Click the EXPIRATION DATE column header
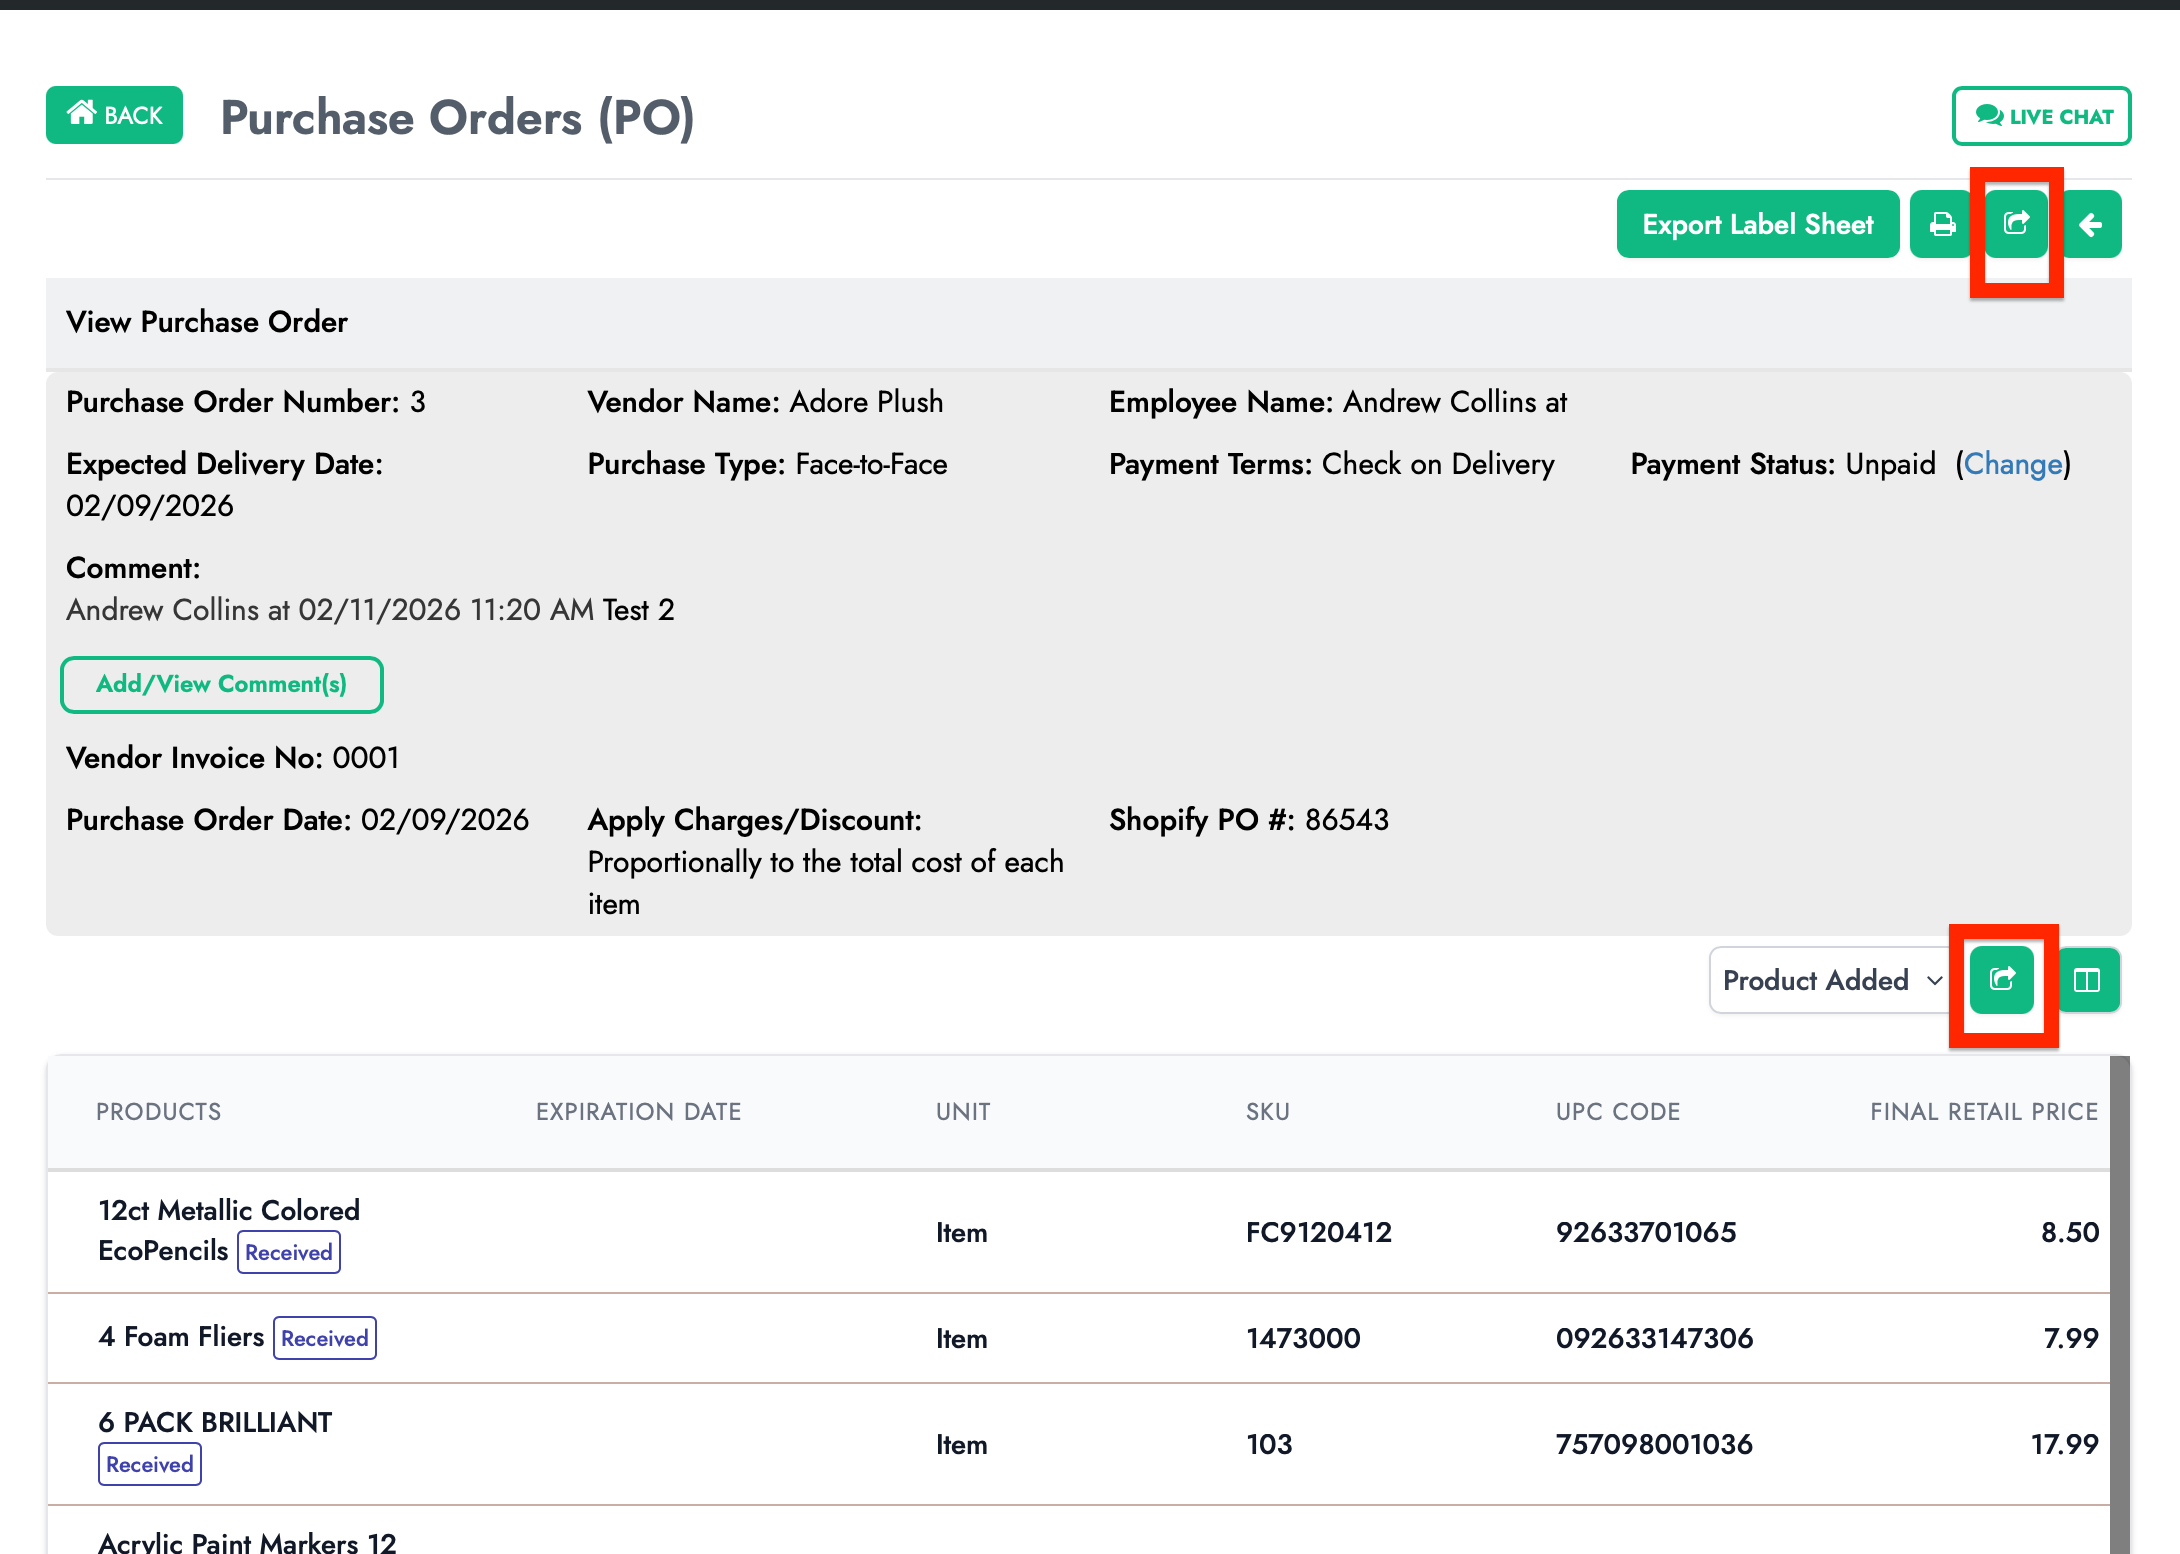Viewport: 2180px width, 1554px height. 638,1112
